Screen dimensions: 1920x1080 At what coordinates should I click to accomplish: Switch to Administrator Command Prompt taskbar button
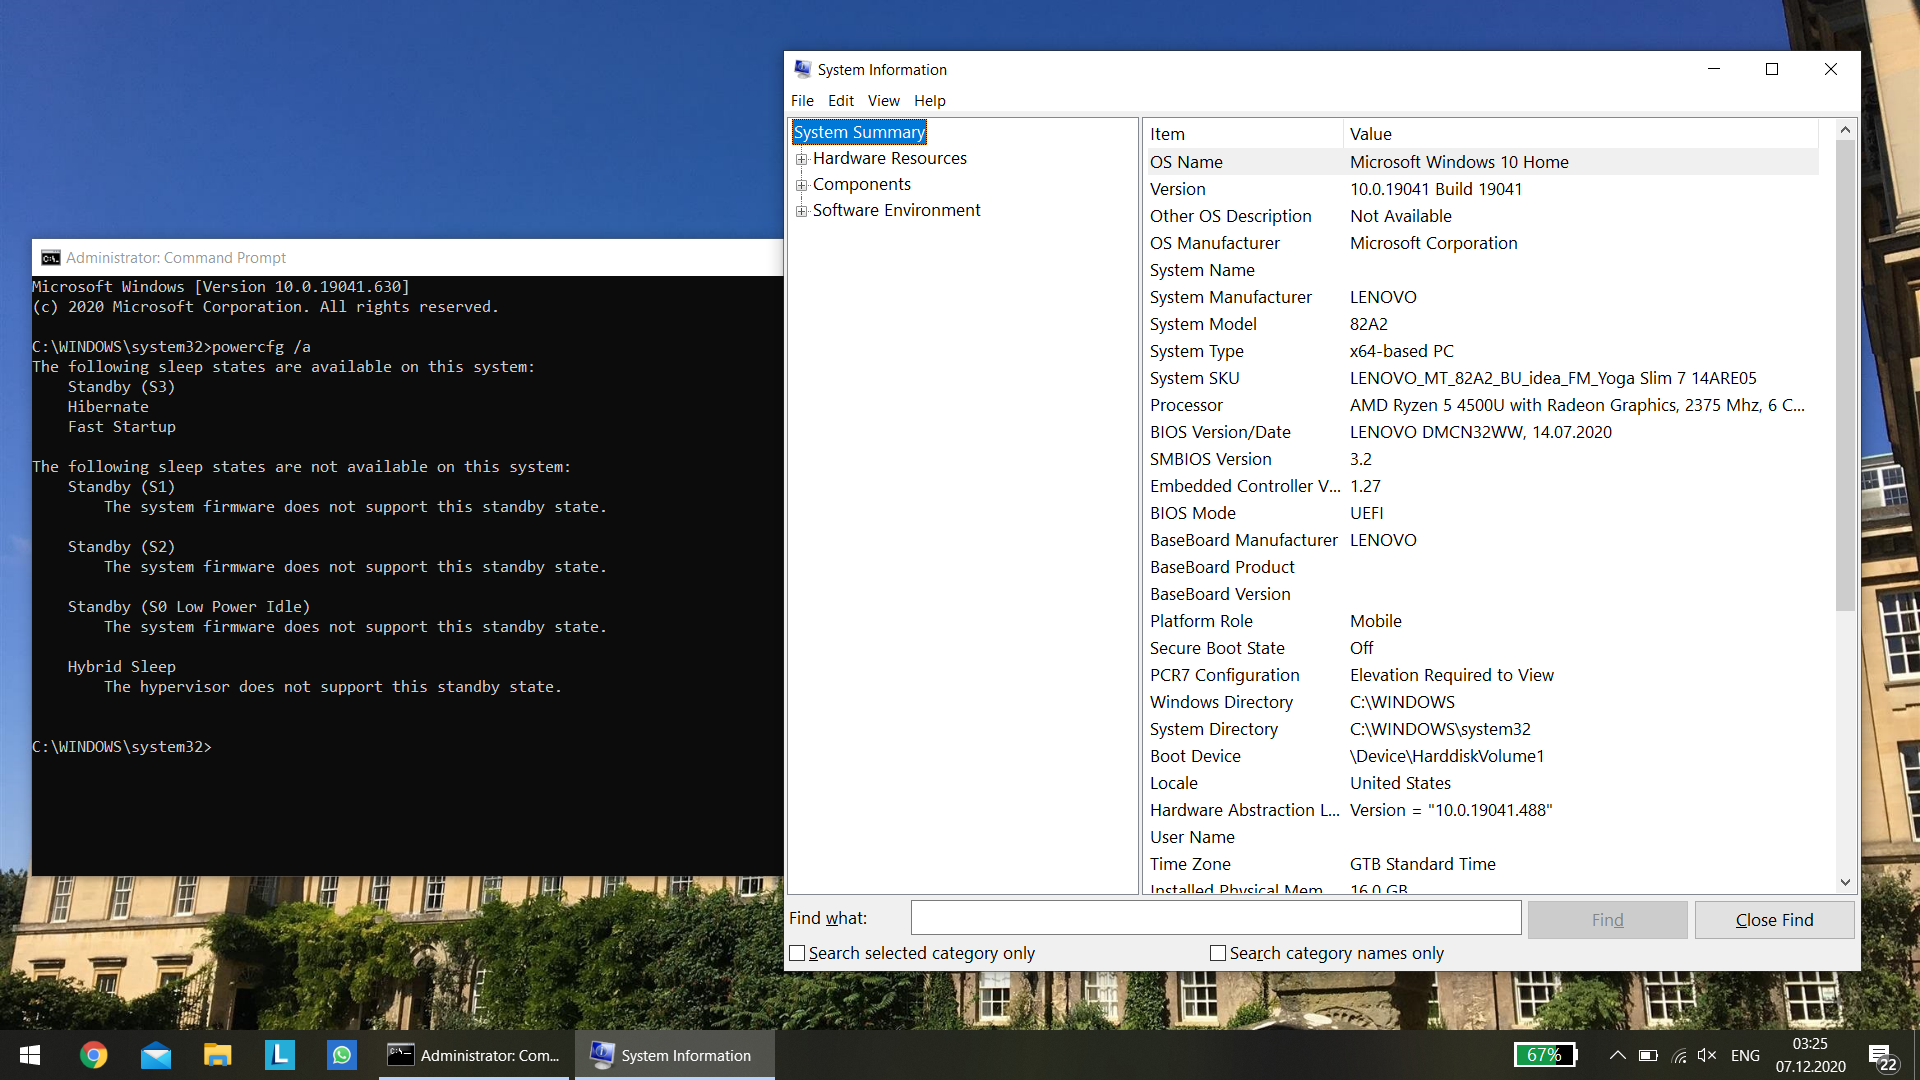(475, 1055)
